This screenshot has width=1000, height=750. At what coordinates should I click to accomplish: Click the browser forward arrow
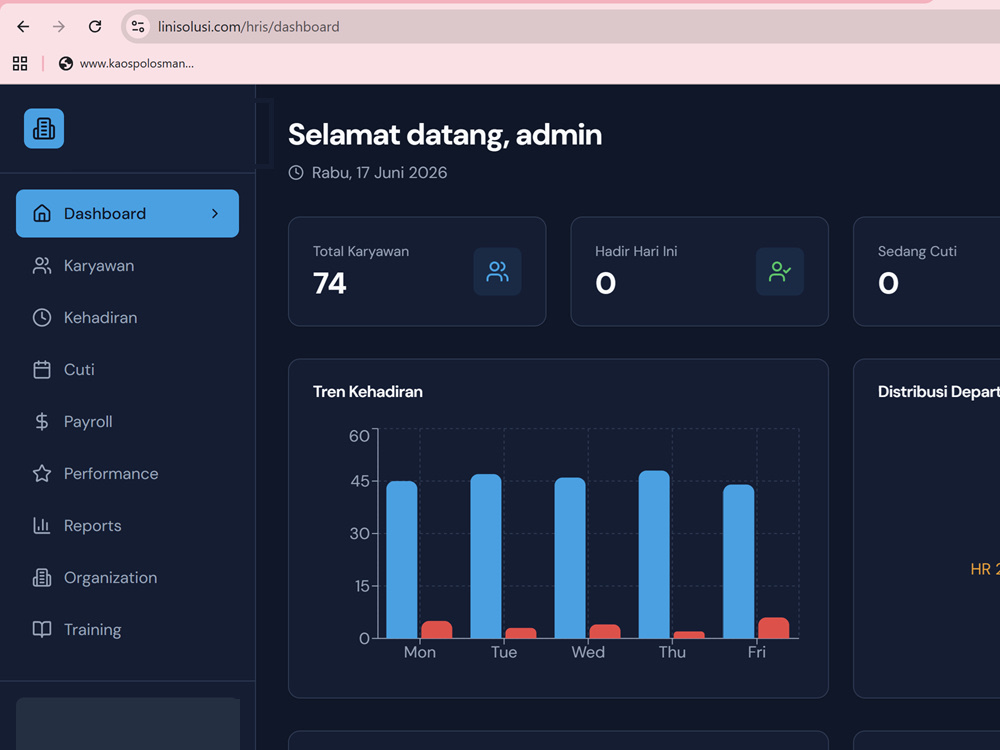tap(59, 27)
